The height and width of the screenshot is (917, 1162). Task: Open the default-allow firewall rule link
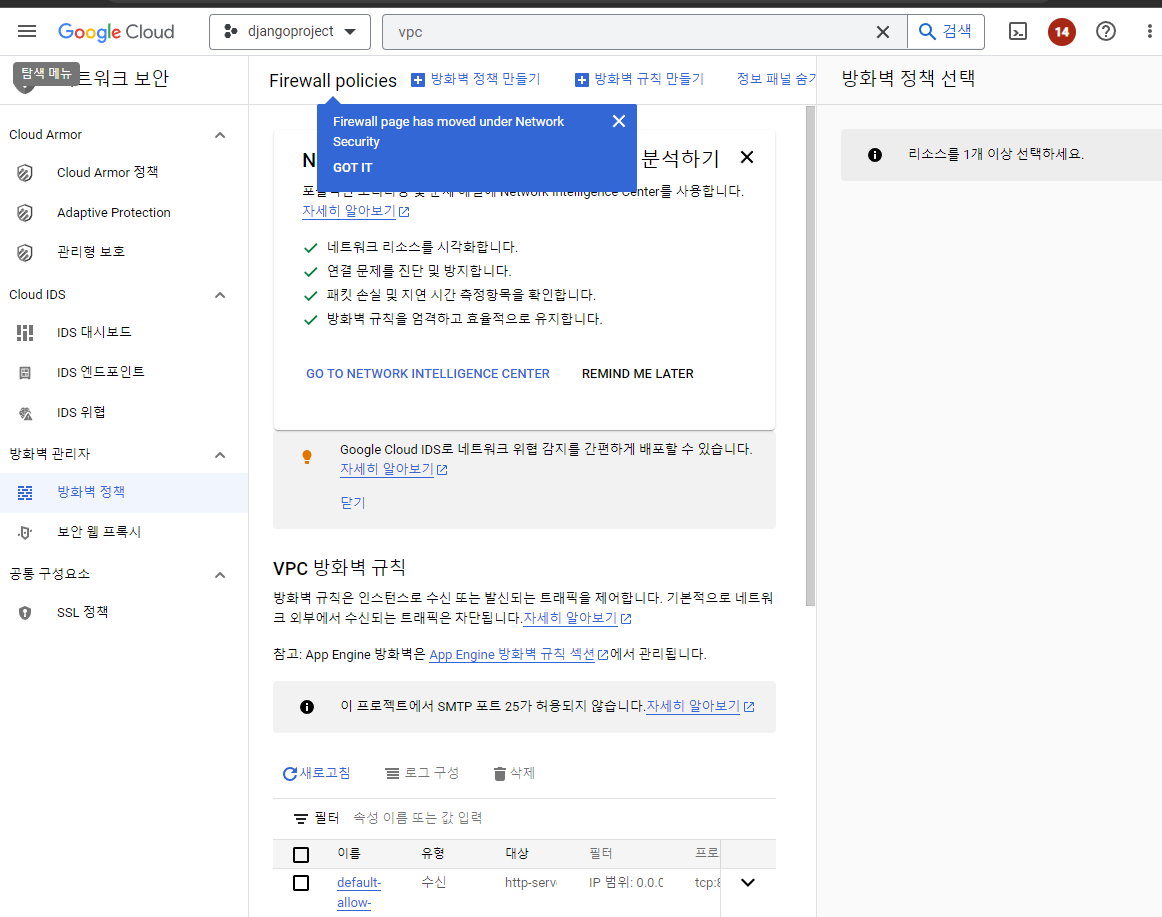click(x=359, y=893)
